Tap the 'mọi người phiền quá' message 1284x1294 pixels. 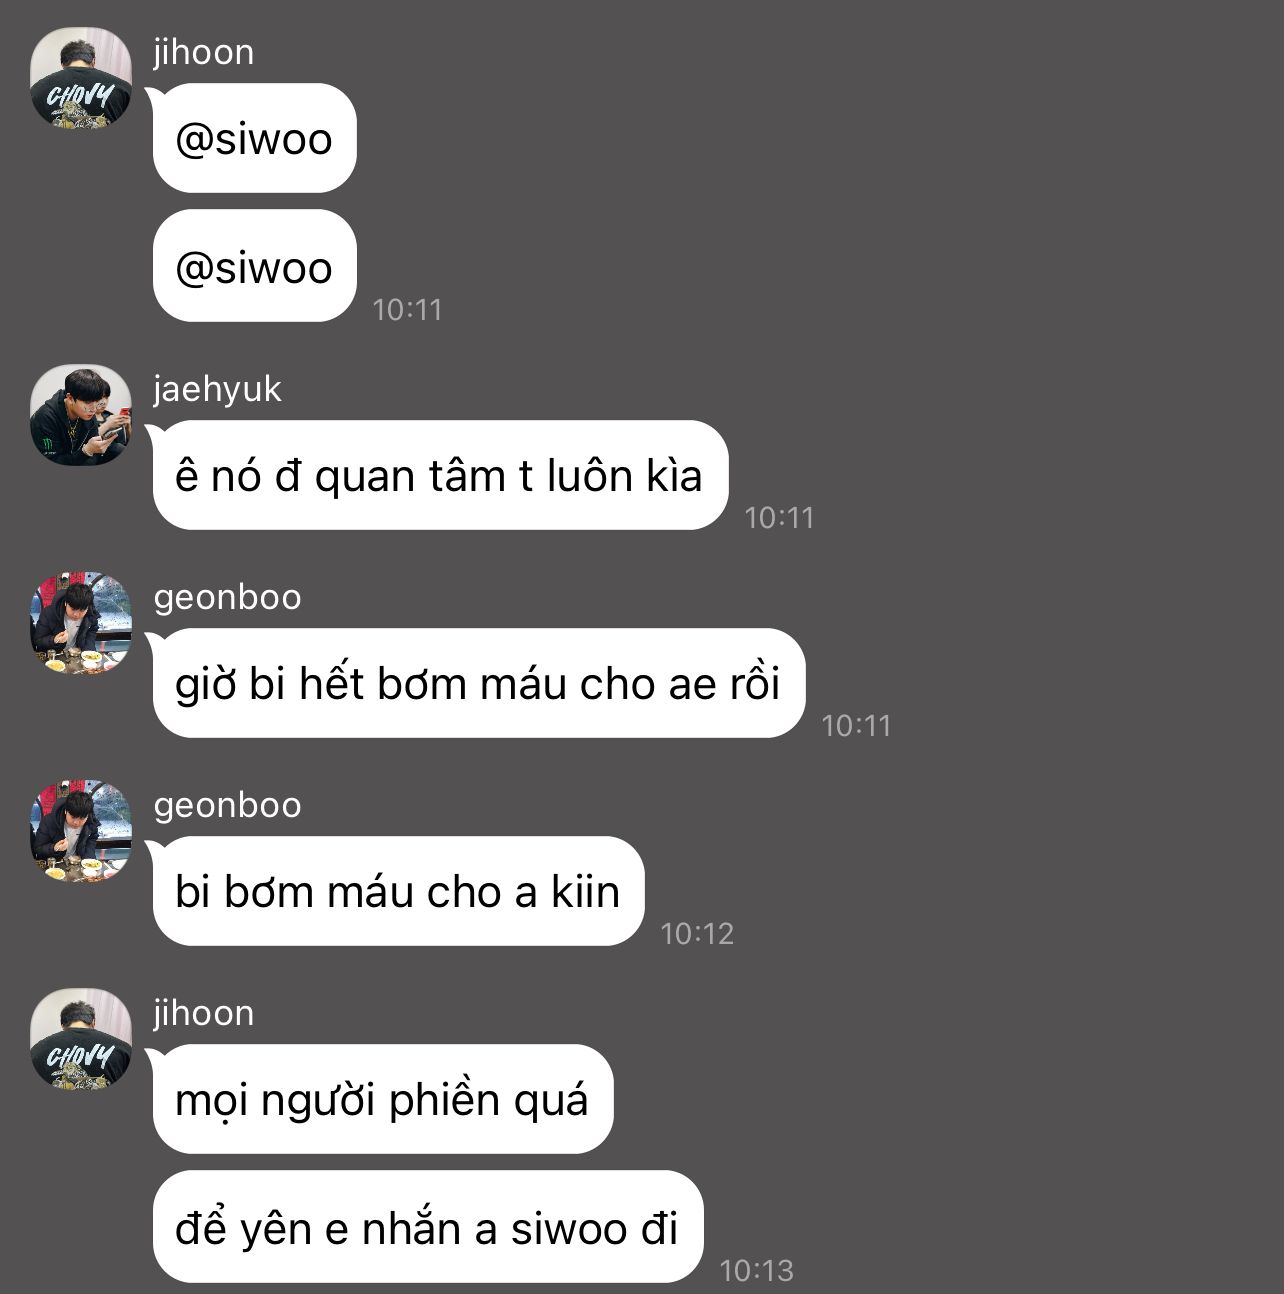[x=382, y=1099]
